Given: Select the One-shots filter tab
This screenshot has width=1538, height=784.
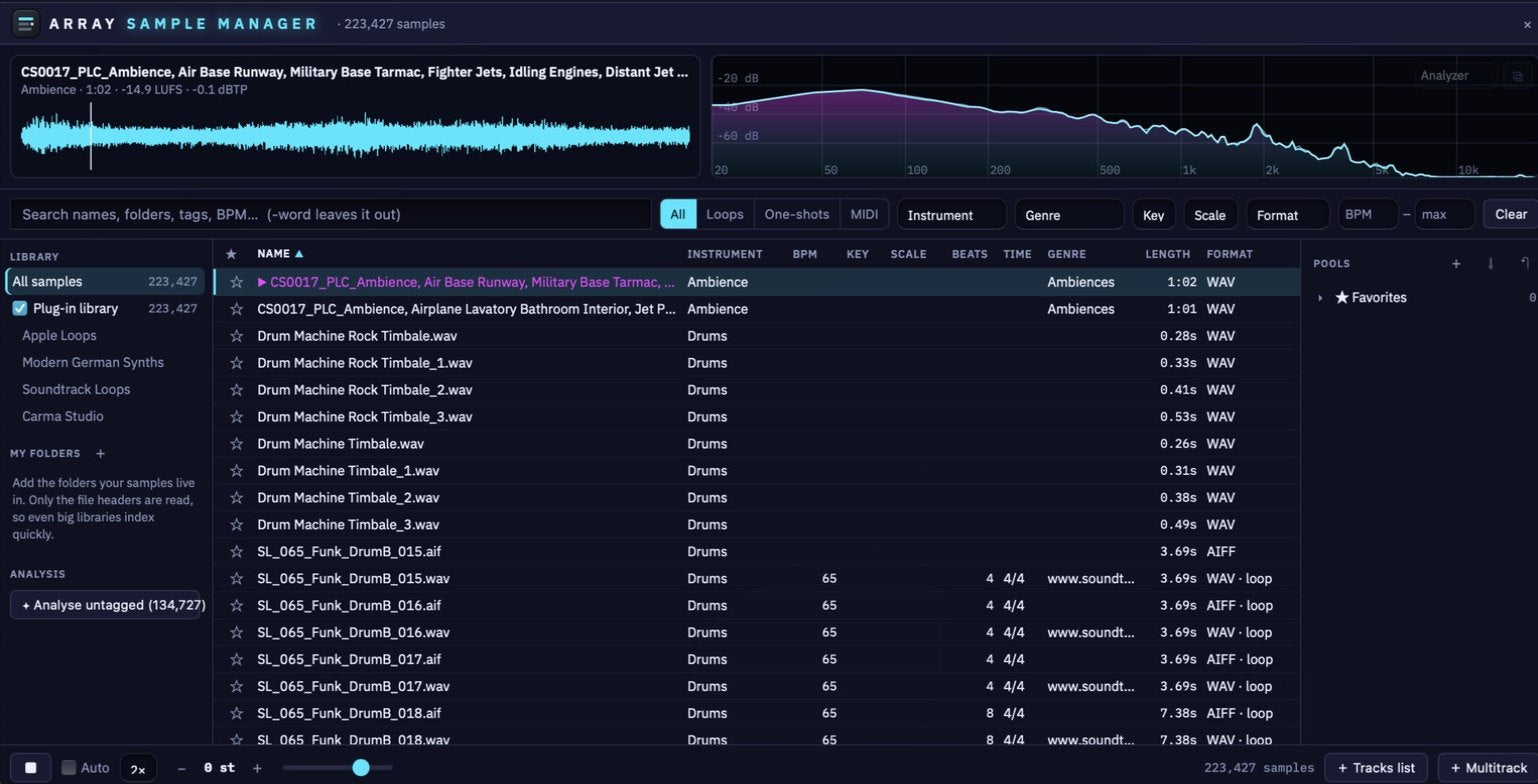Looking at the screenshot, I should tap(797, 214).
